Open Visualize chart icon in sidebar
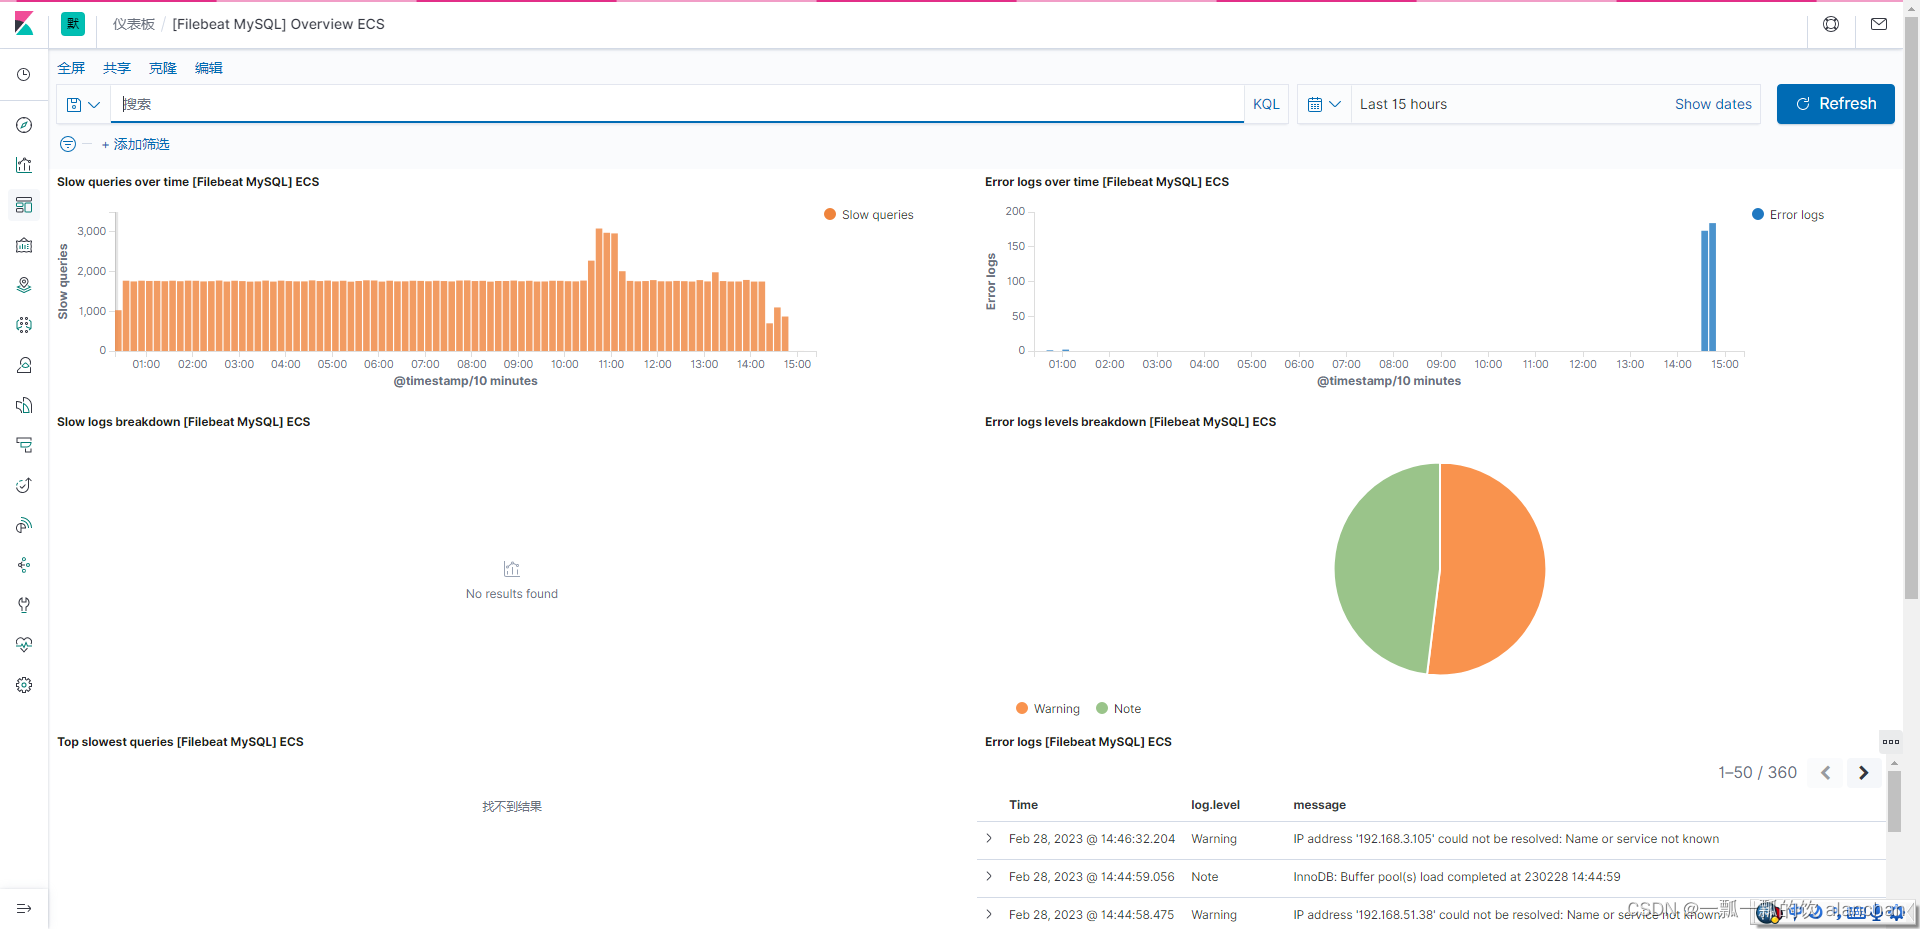The width and height of the screenshot is (1920, 929). click(x=24, y=165)
